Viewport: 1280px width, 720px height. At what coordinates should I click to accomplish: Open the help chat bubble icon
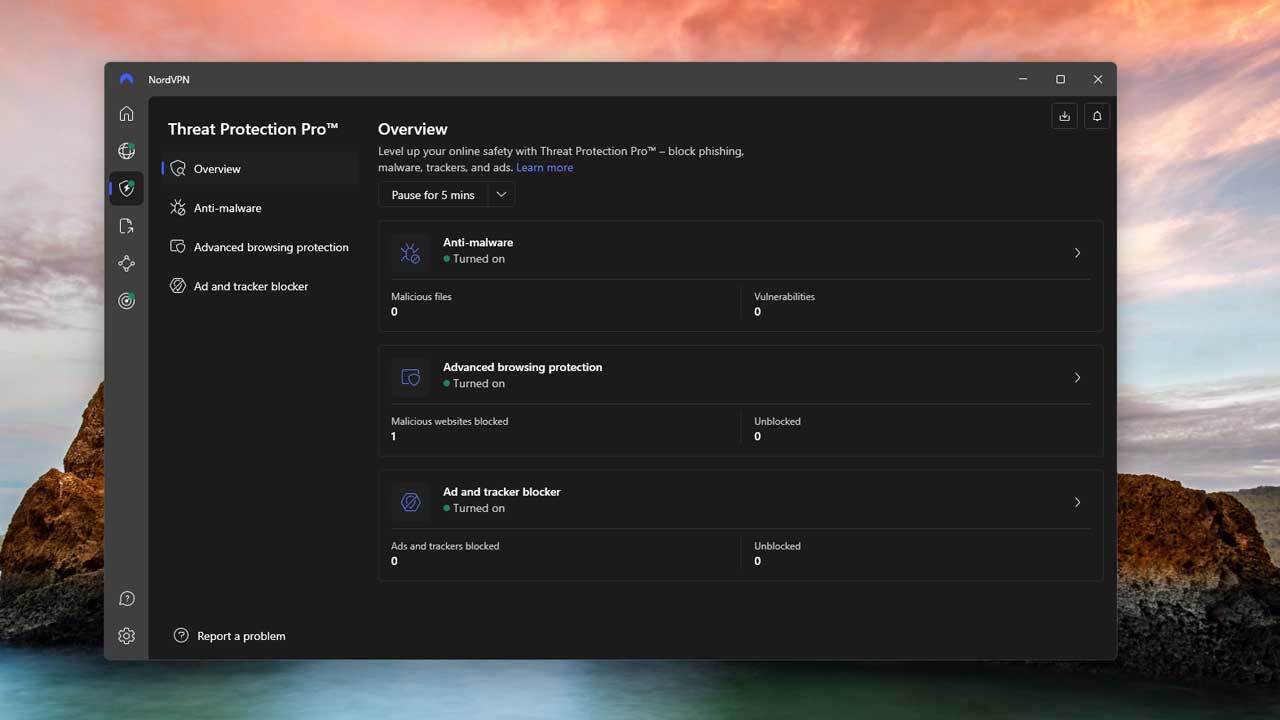click(x=126, y=599)
